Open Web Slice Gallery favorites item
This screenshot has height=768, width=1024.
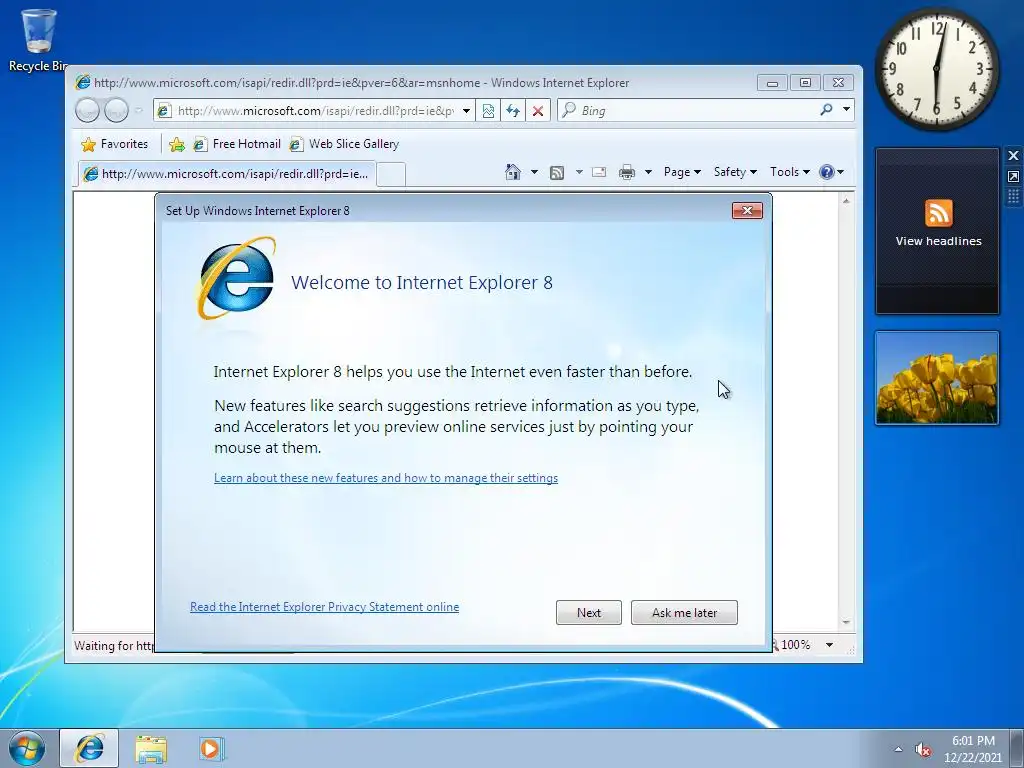(344, 144)
